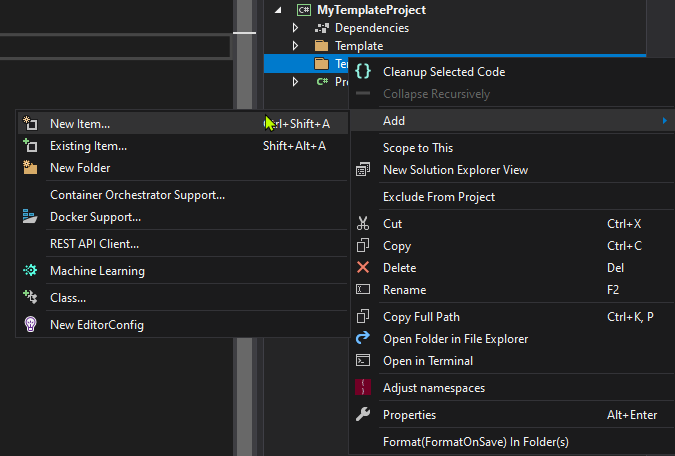This screenshot has width=675, height=456.
Task: Select New EditorConfig entry
Action: click(182, 325)
